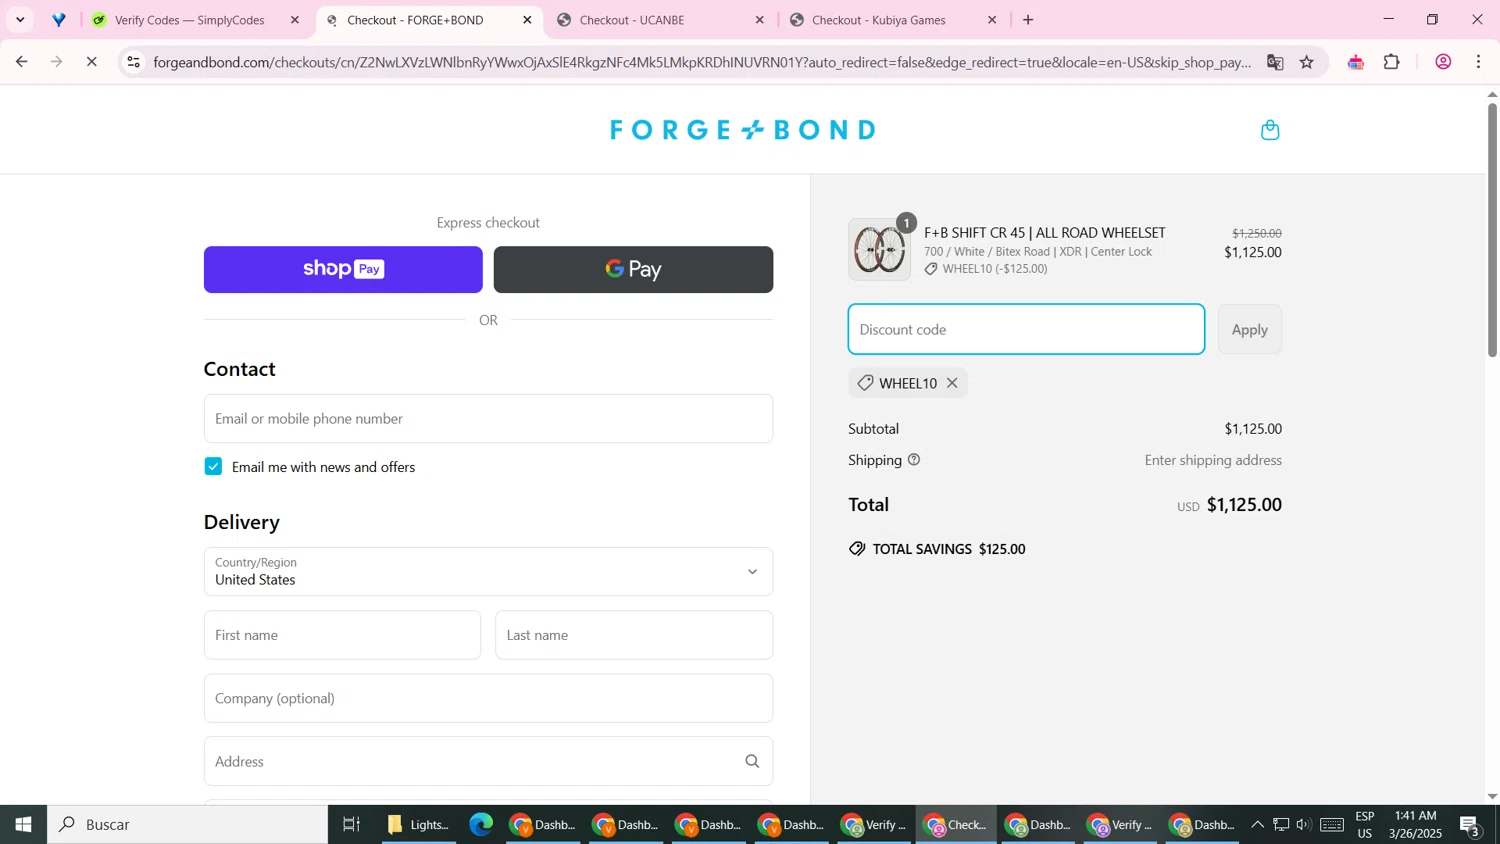Viewport: 1500px width, 844px height.
Task: Select the F+B SHIFT CR 45 product title
Action: tap(1044, 233)
